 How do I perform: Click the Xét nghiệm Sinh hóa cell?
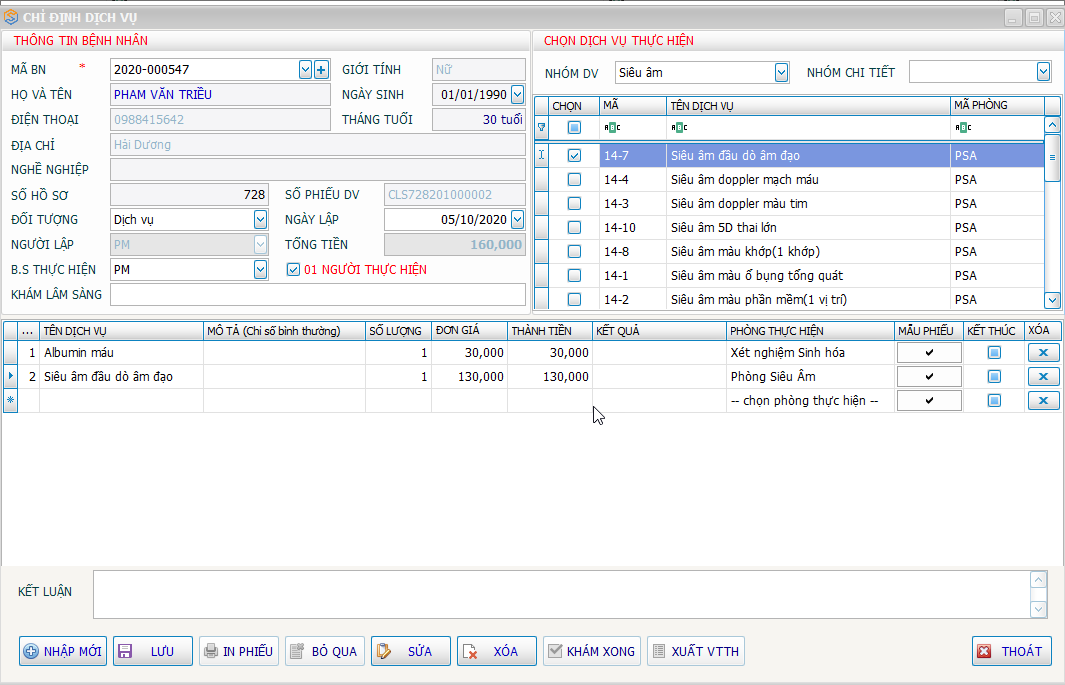pos(810,352)
